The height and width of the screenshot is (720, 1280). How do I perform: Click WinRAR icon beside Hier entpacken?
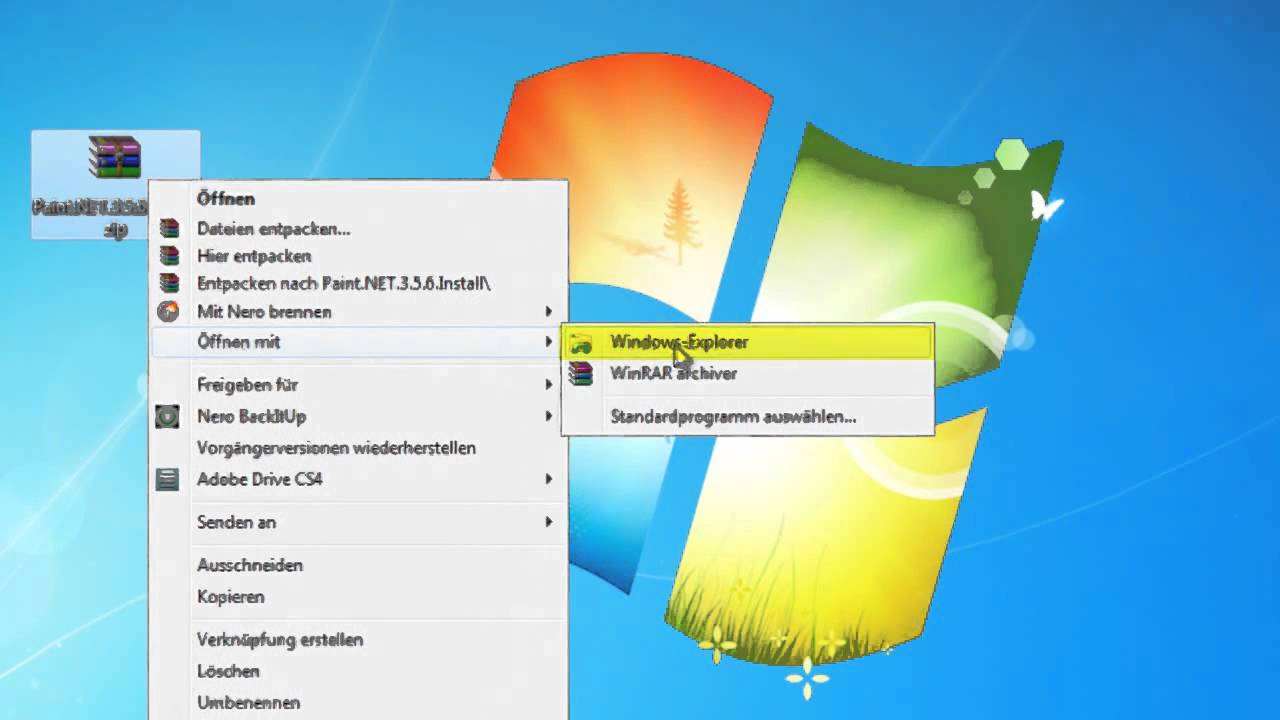pyautogui.click(x=169, y=256)
